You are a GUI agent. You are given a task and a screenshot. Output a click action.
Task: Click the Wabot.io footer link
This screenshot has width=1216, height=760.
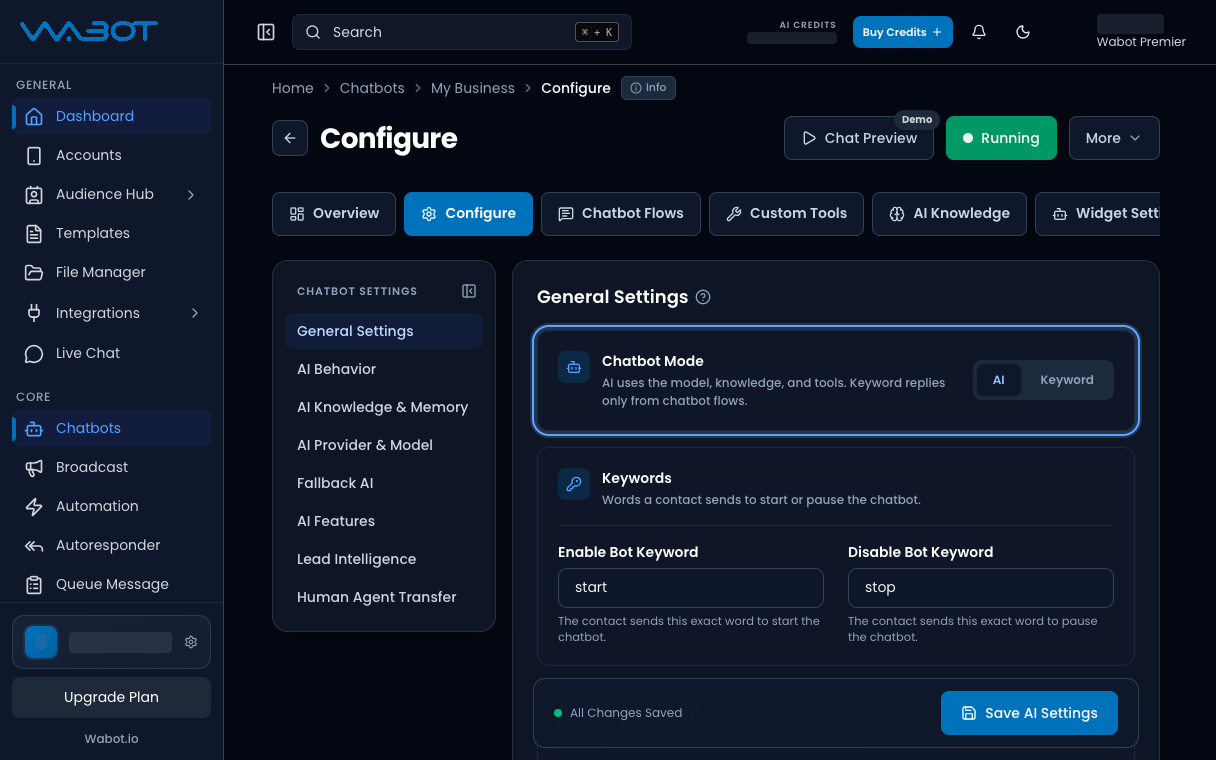[x=111, y=739]
